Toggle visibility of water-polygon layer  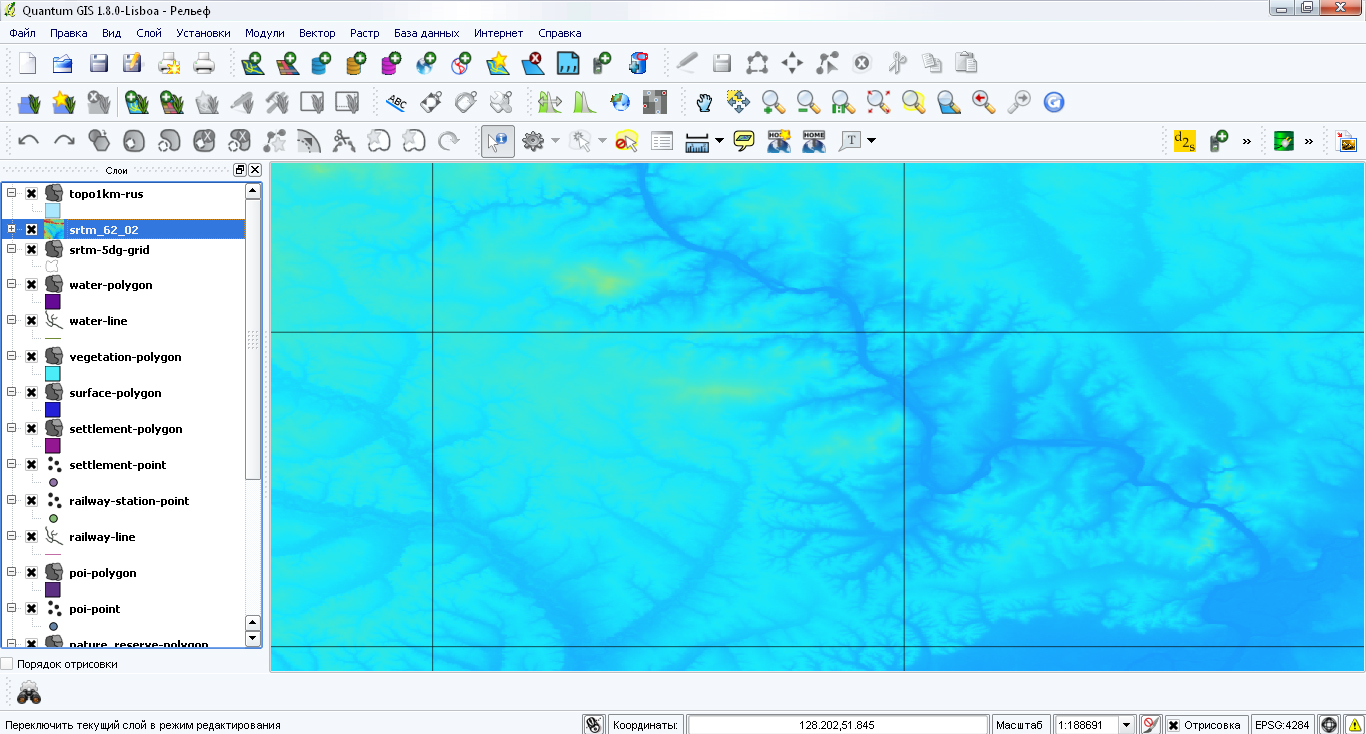tap(31, 285)
